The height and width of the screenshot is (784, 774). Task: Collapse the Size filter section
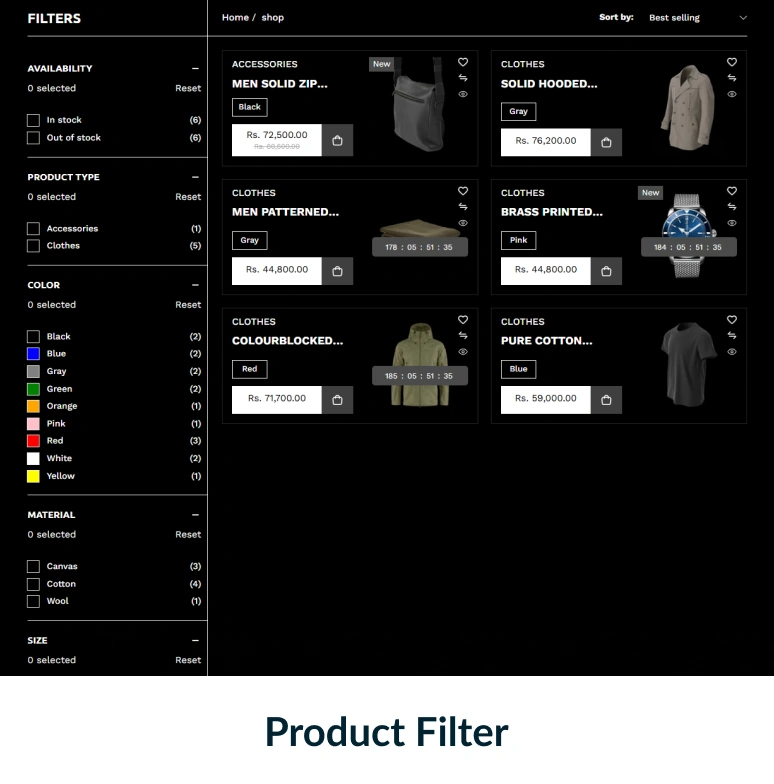[195, 640]
